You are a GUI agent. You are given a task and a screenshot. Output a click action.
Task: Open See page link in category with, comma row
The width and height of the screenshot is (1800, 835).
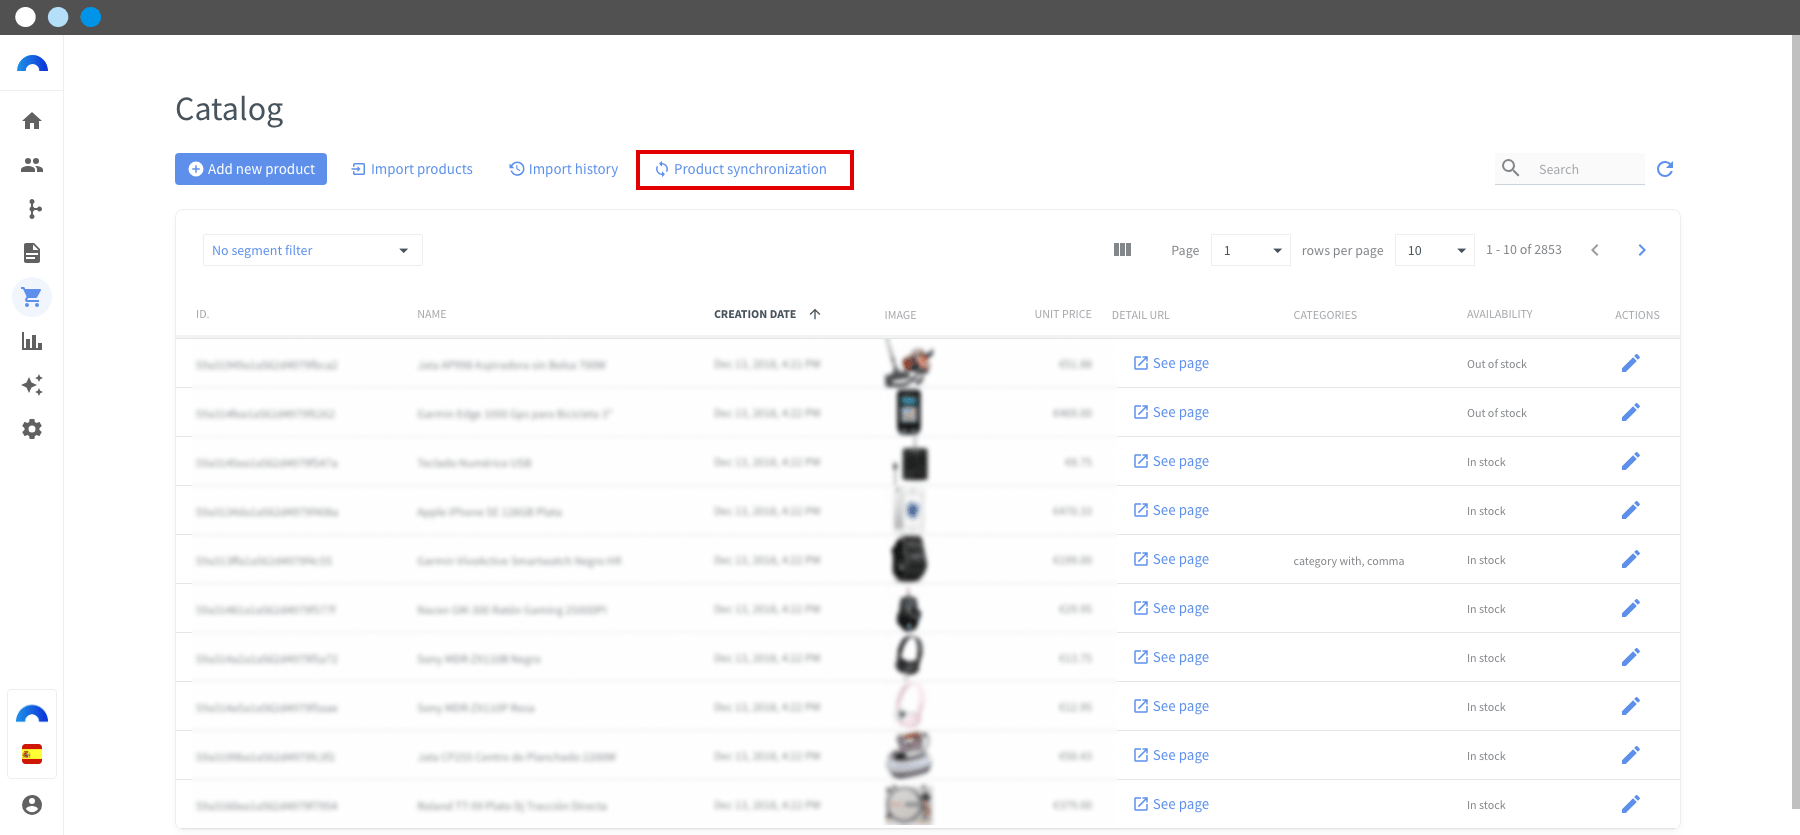point(1171,559)
